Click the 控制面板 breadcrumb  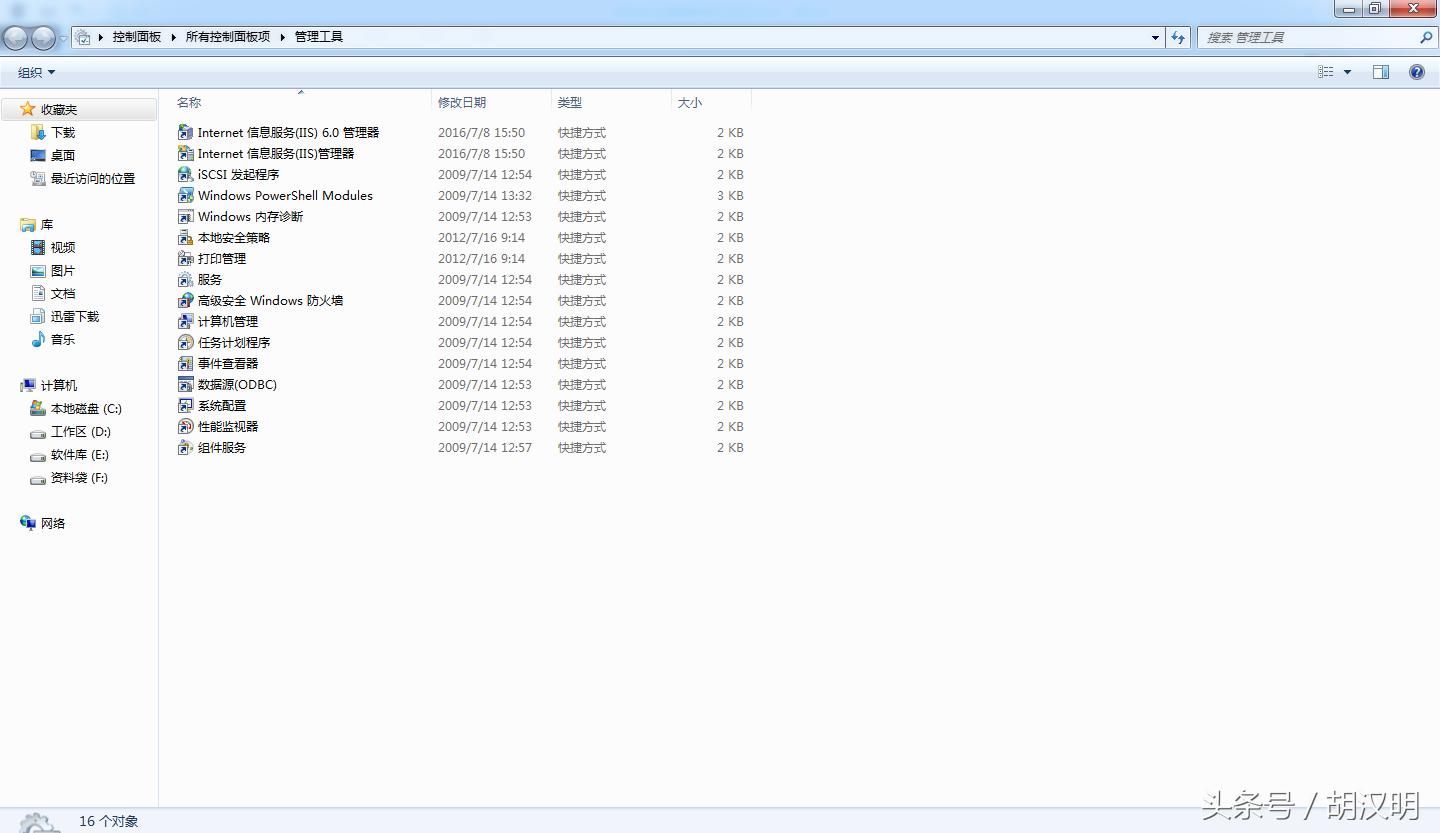[x=137, y=37]
